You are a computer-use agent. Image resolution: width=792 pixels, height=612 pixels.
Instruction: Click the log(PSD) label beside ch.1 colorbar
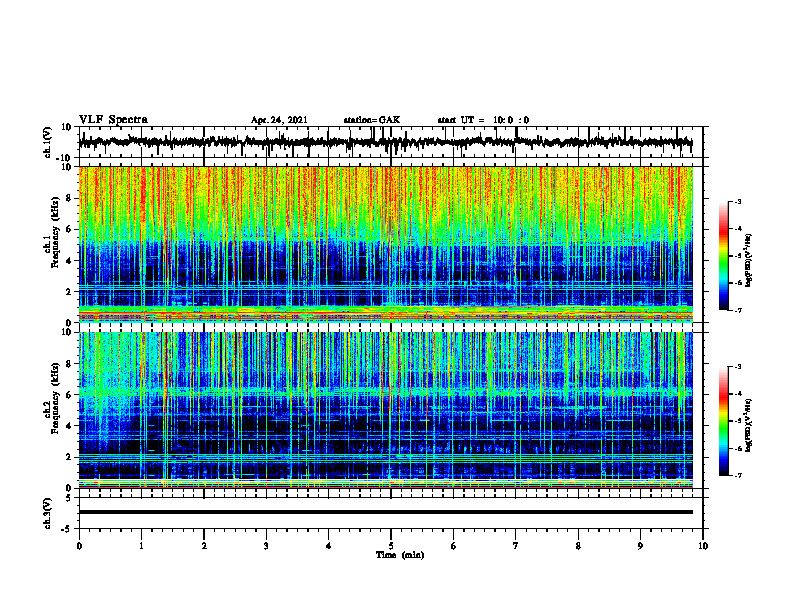coord(748,261)
